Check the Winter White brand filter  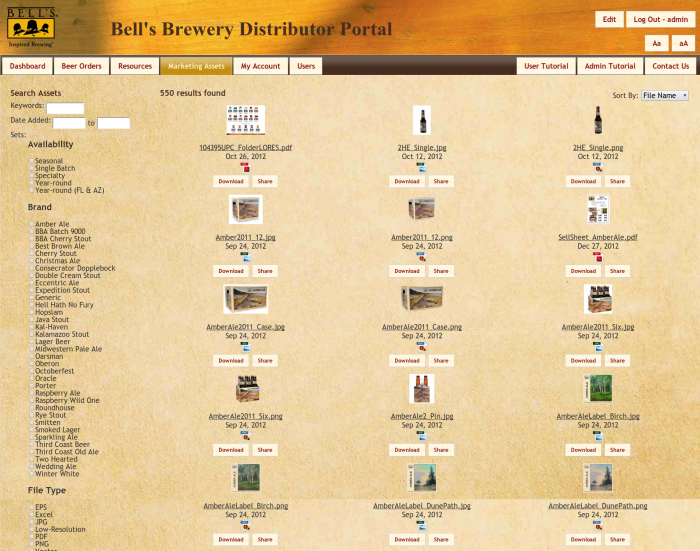pyautogui.click(x=32, y=474)
